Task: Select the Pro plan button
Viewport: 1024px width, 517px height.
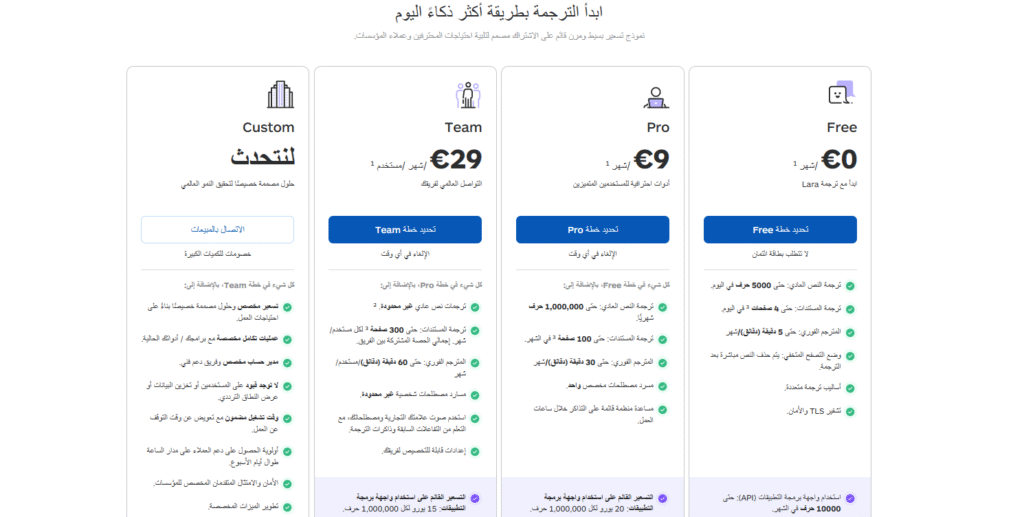Action: (592, 230)
